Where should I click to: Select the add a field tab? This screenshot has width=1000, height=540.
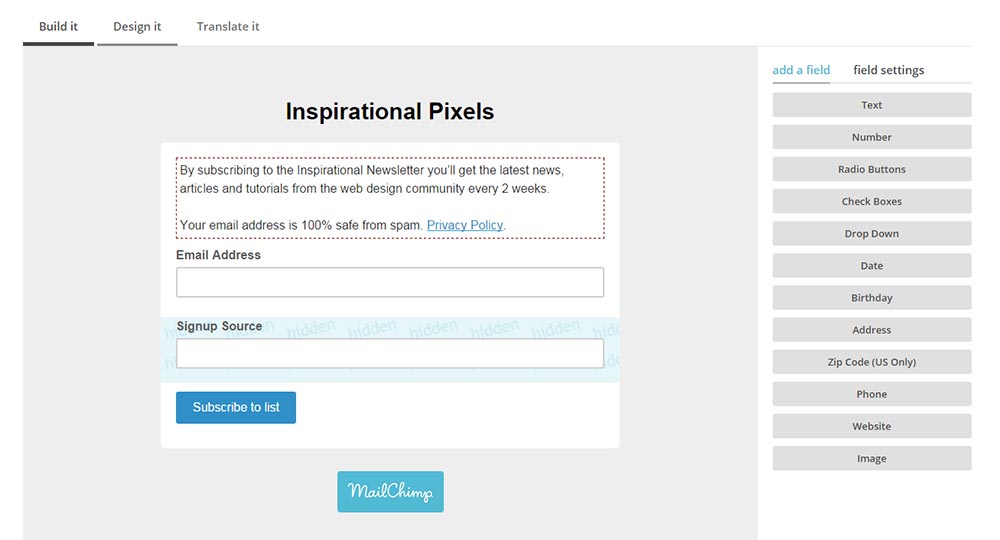click(801, 70)
